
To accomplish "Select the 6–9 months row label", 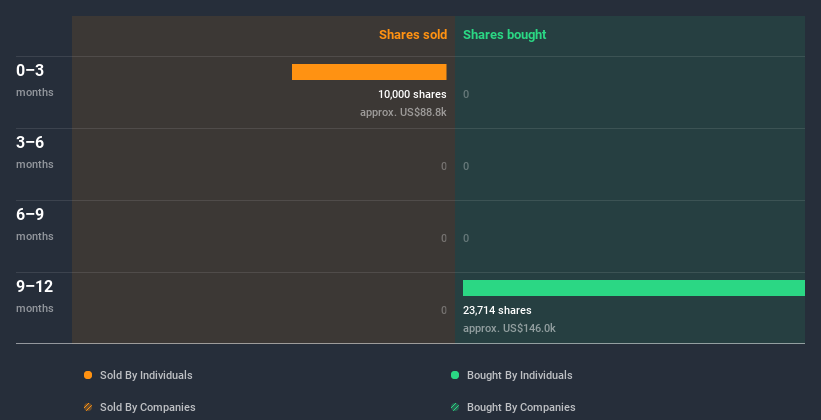I will coord(34,223).
